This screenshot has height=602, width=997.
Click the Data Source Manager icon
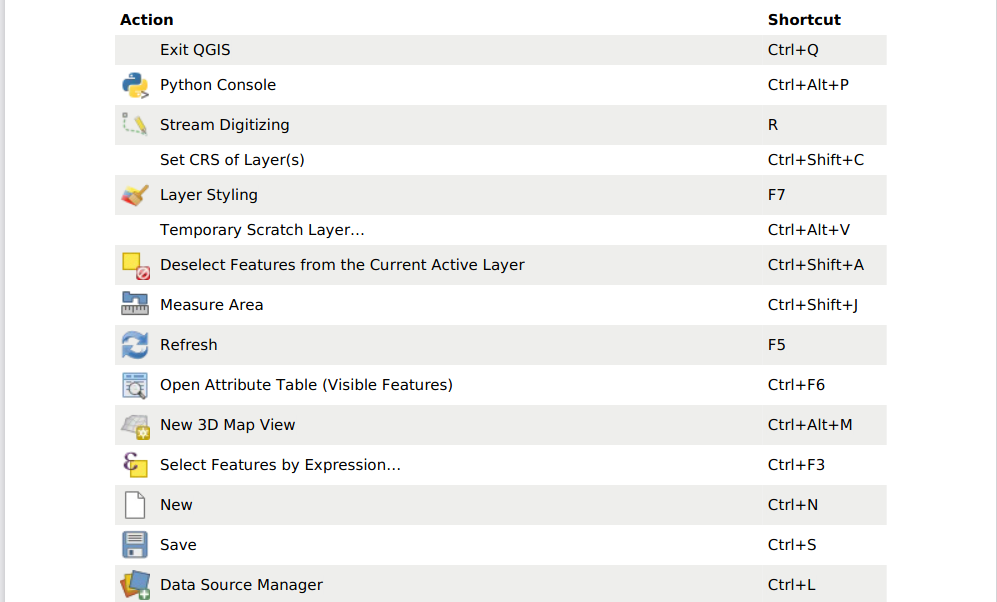click(135, 585)
